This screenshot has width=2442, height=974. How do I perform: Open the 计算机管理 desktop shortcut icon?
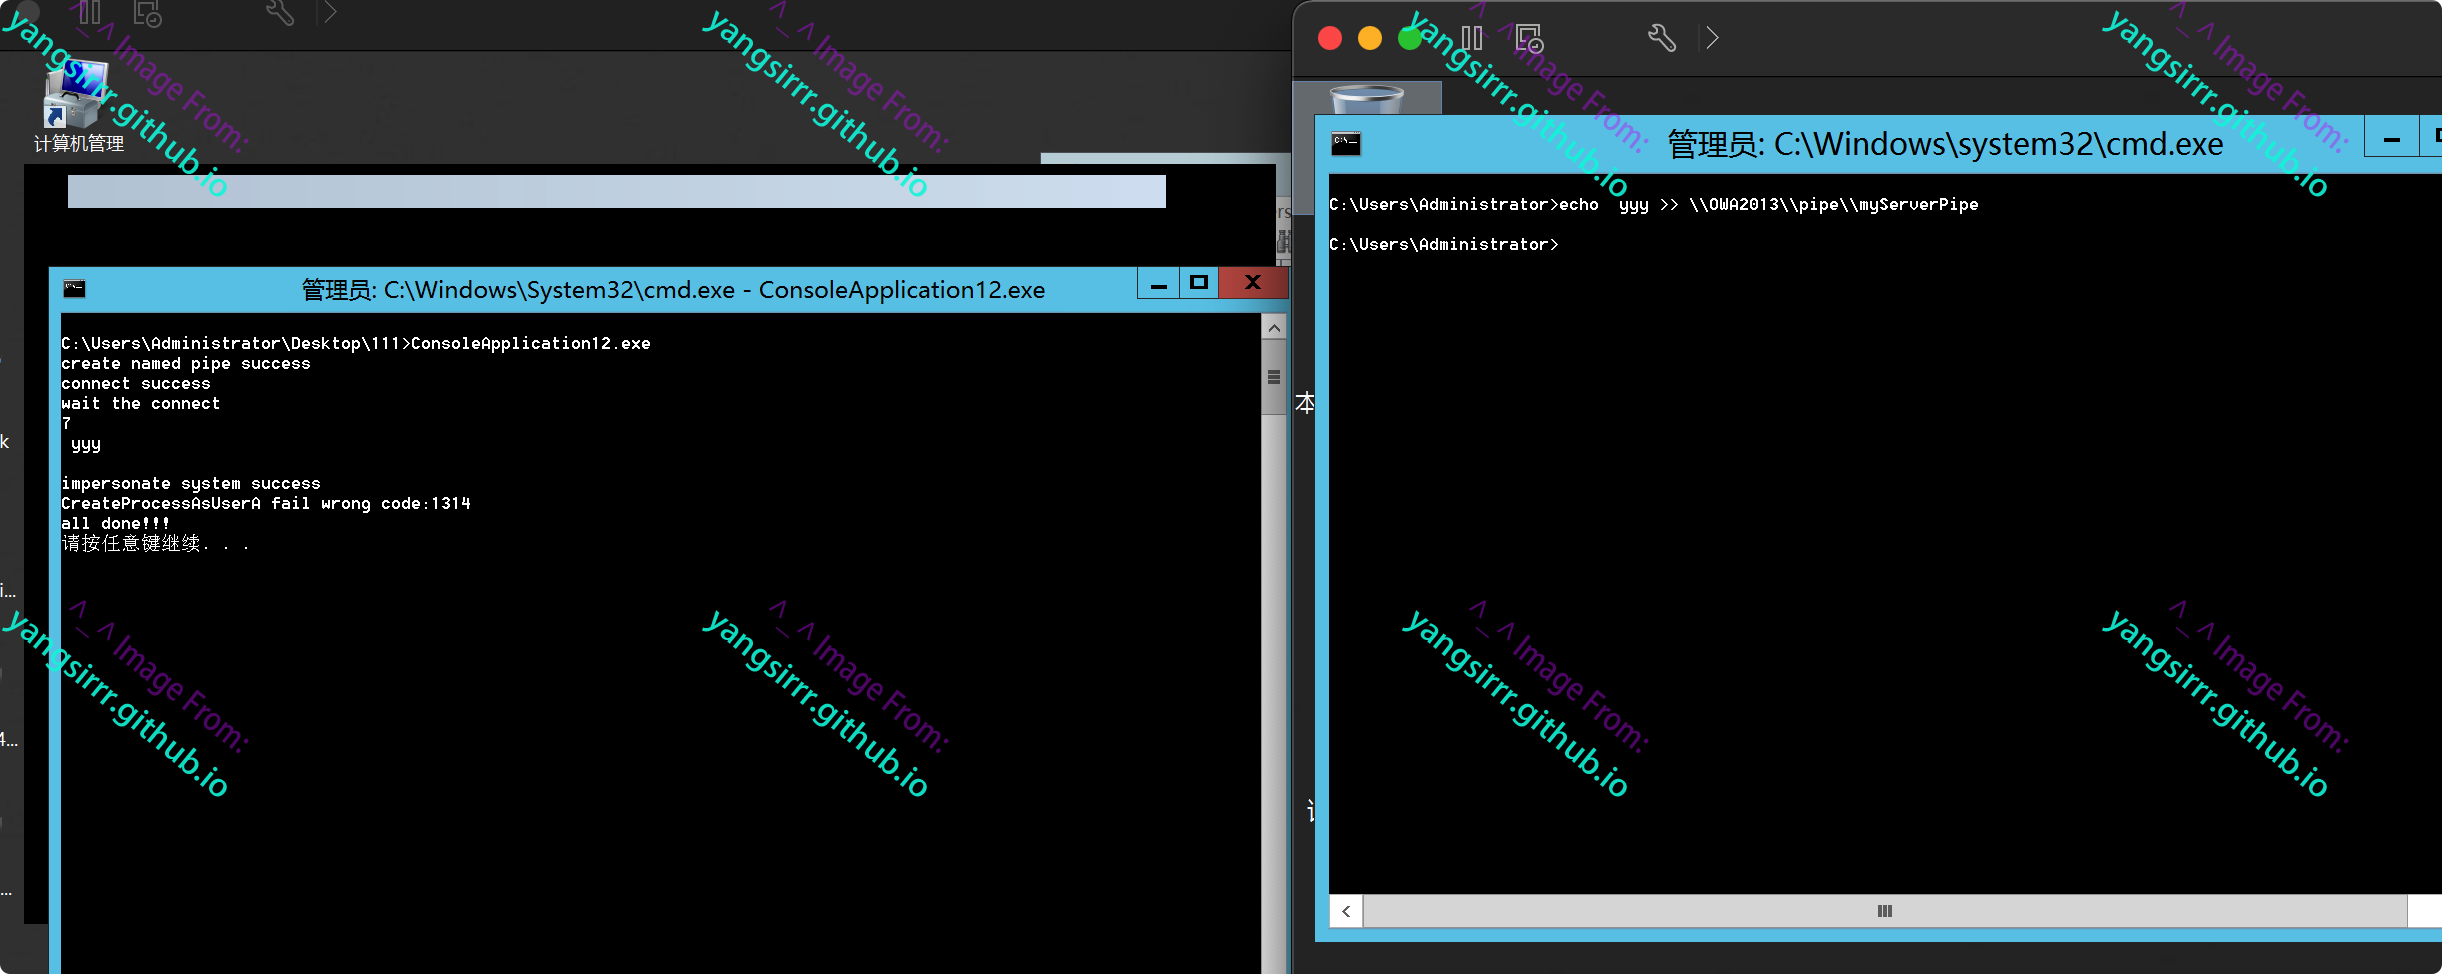[78, 105]
